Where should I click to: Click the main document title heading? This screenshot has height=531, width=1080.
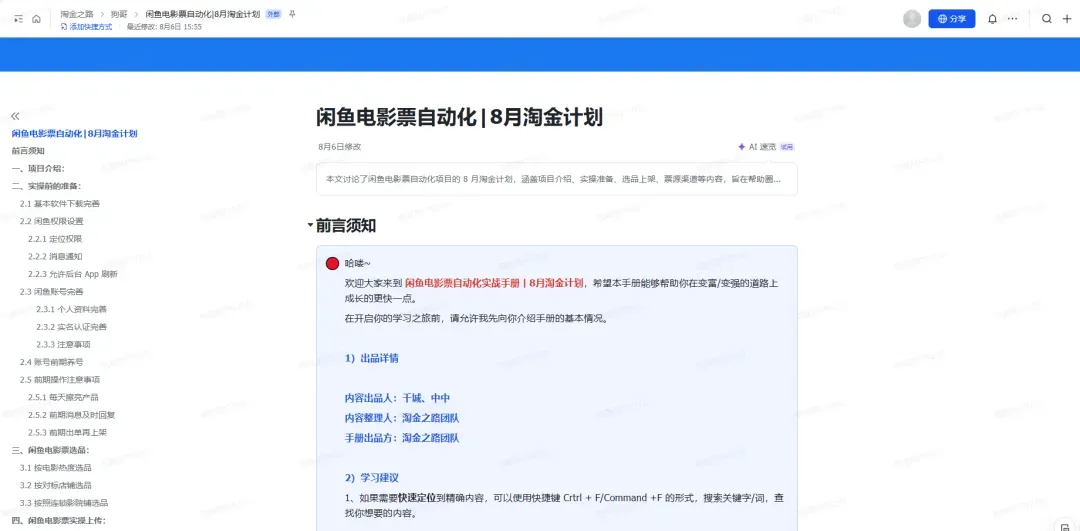coord(459,117)
